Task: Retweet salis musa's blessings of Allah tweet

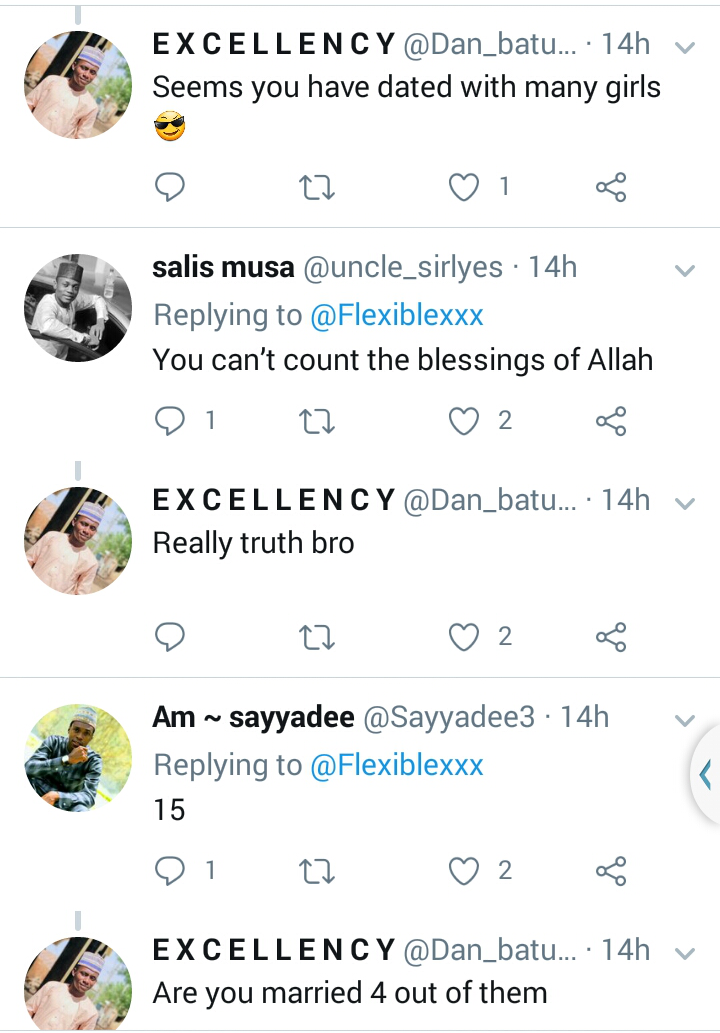Action: (317, 422)
